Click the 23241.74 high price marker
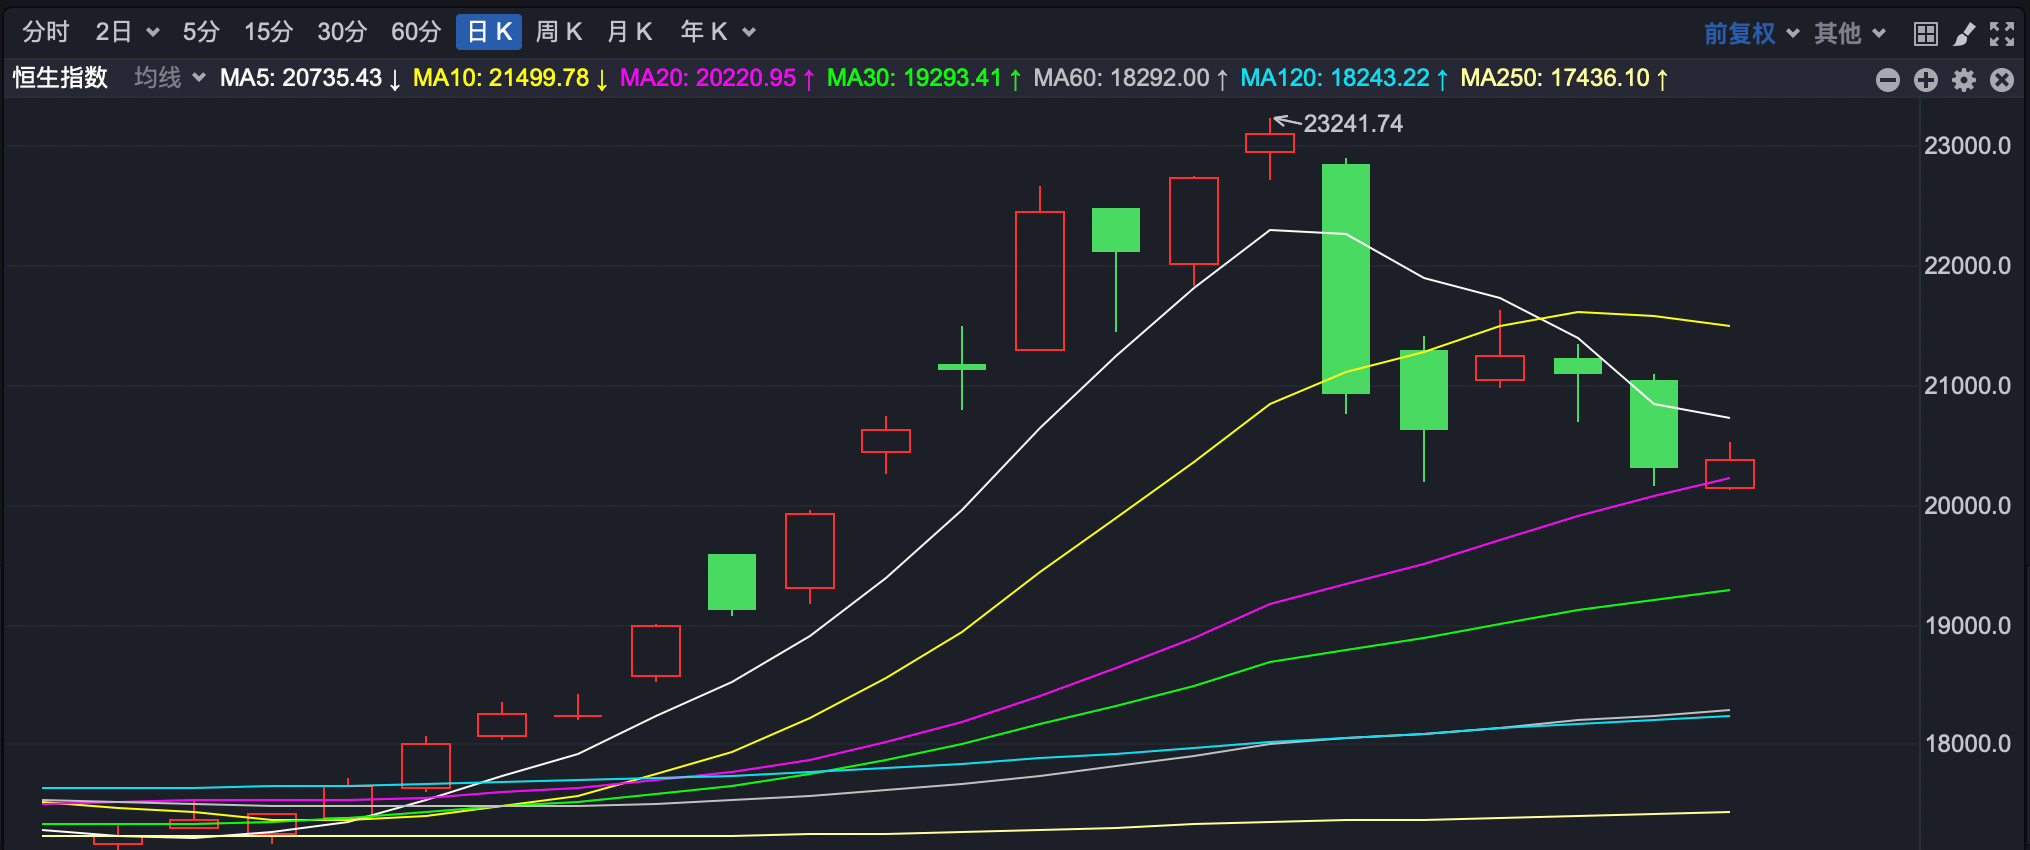Screen dimensions: 2030x850 [x=1353, y=124]
